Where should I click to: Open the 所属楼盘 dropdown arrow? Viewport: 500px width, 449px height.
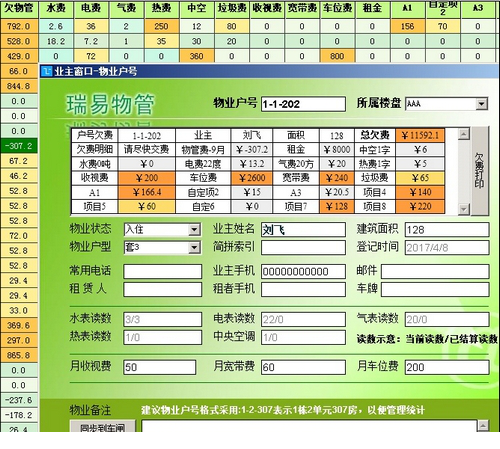click(481, 104)
